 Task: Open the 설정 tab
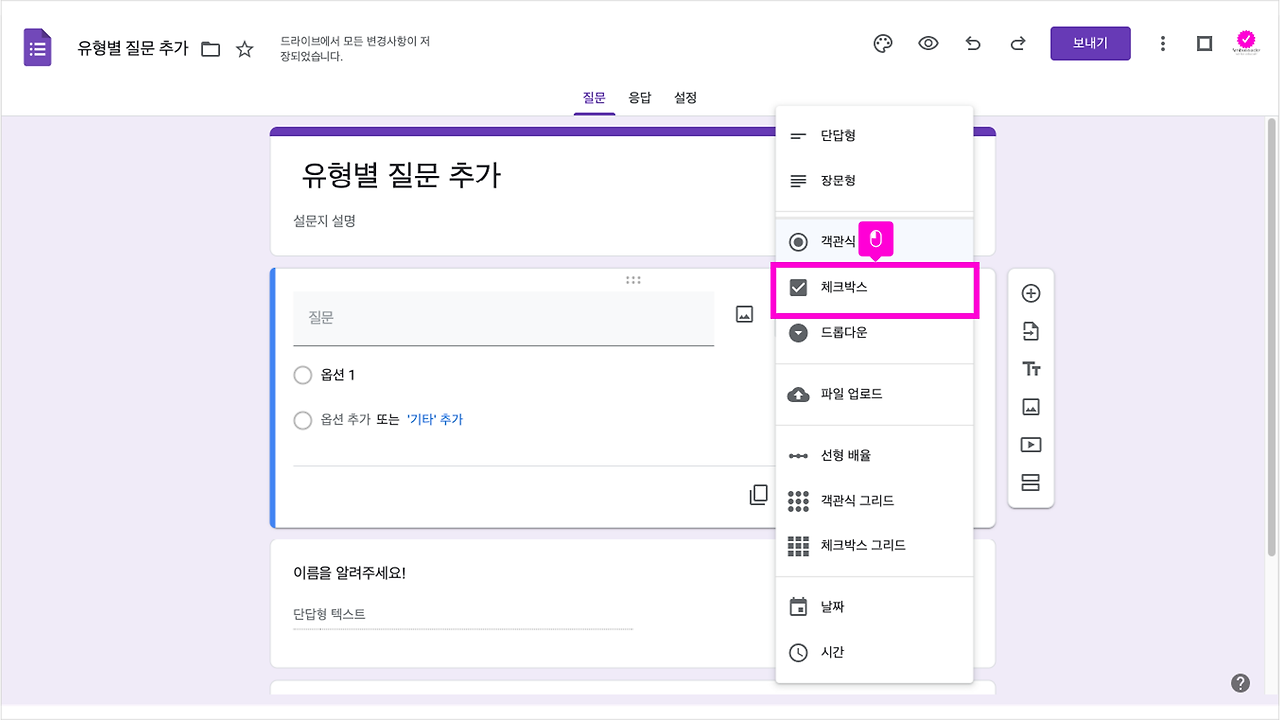(x=685, y=97)
